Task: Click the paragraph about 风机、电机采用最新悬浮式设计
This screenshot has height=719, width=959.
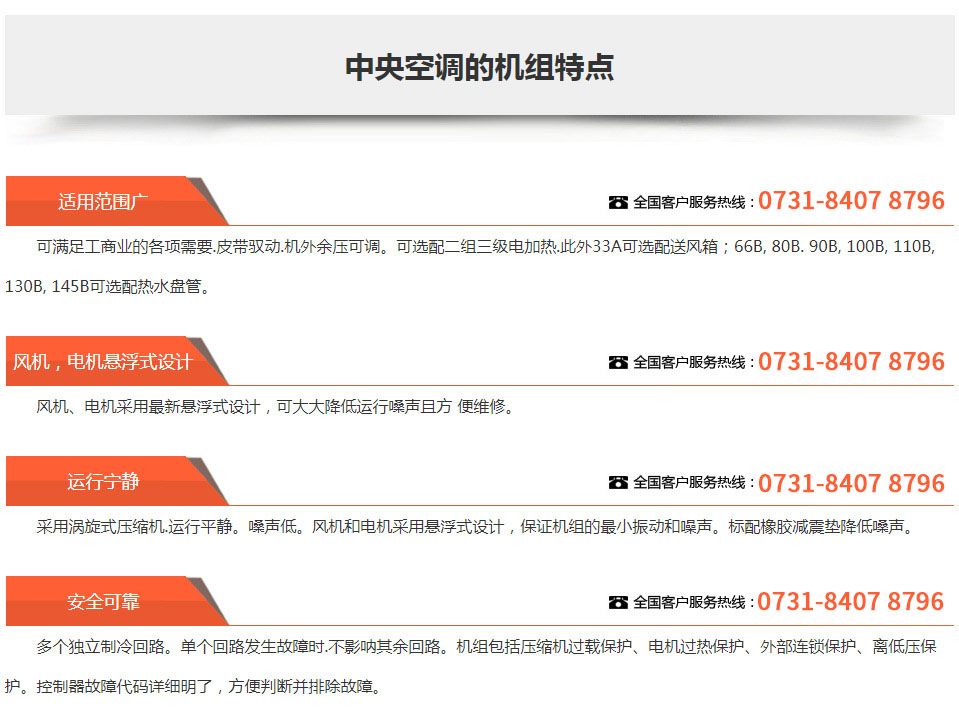Action: [x=275, y=407]
